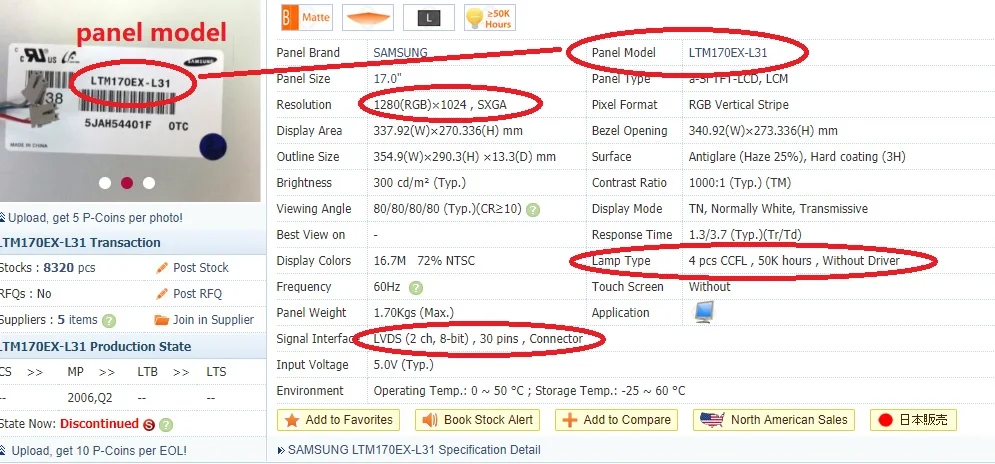Click Touch Screen value Without

pyautogui.click(x=709, y=287)
